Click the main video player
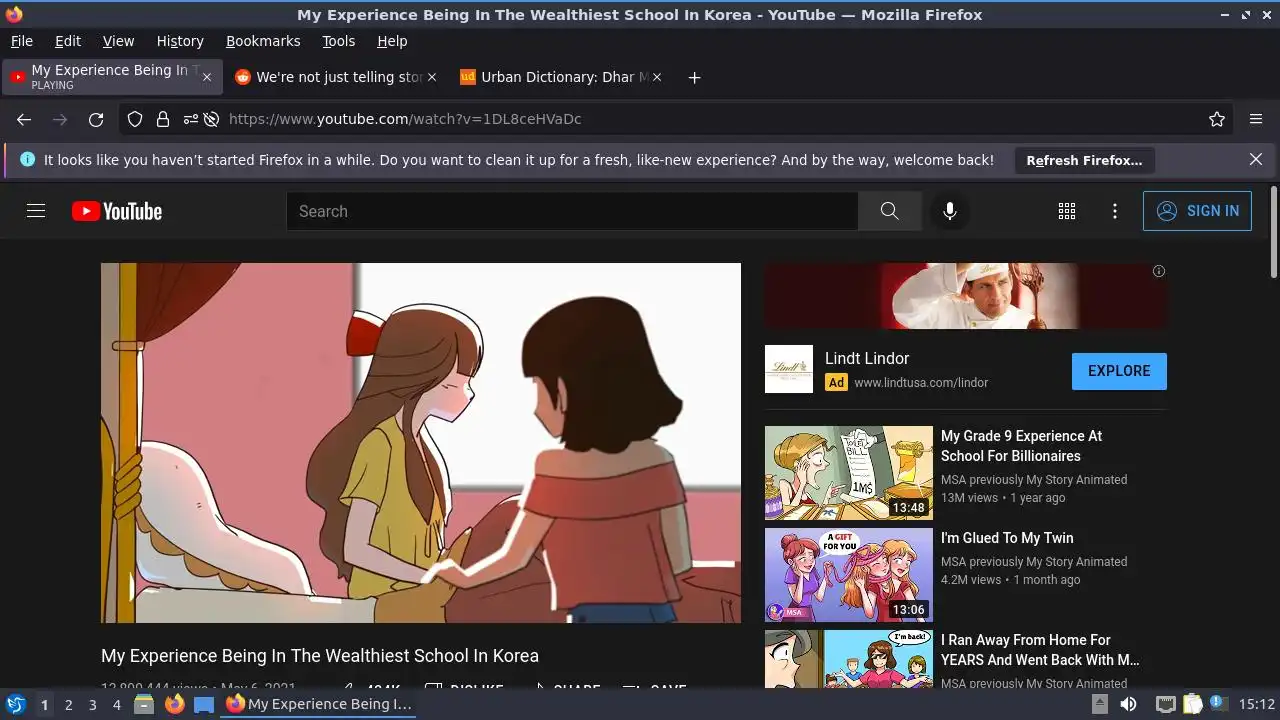 (x=421, y=443)
